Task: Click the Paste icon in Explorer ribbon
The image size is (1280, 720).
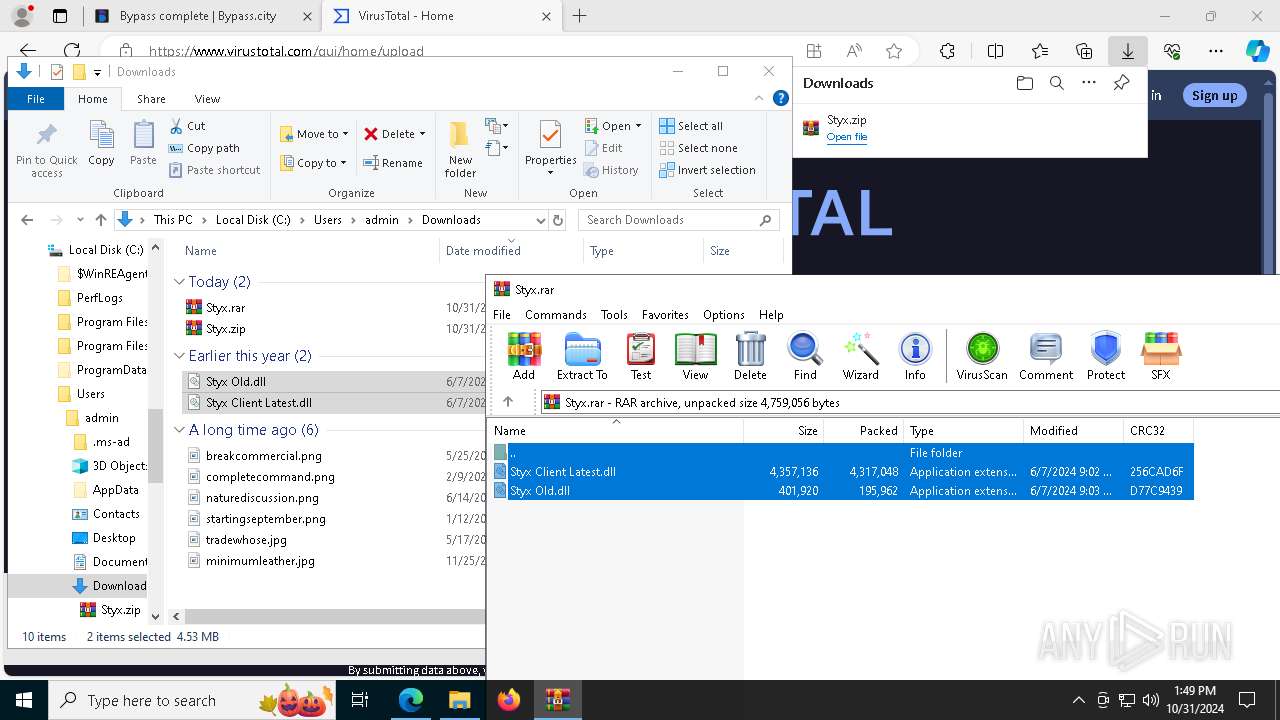Action: pyautogui.click(x=143, y=143)
